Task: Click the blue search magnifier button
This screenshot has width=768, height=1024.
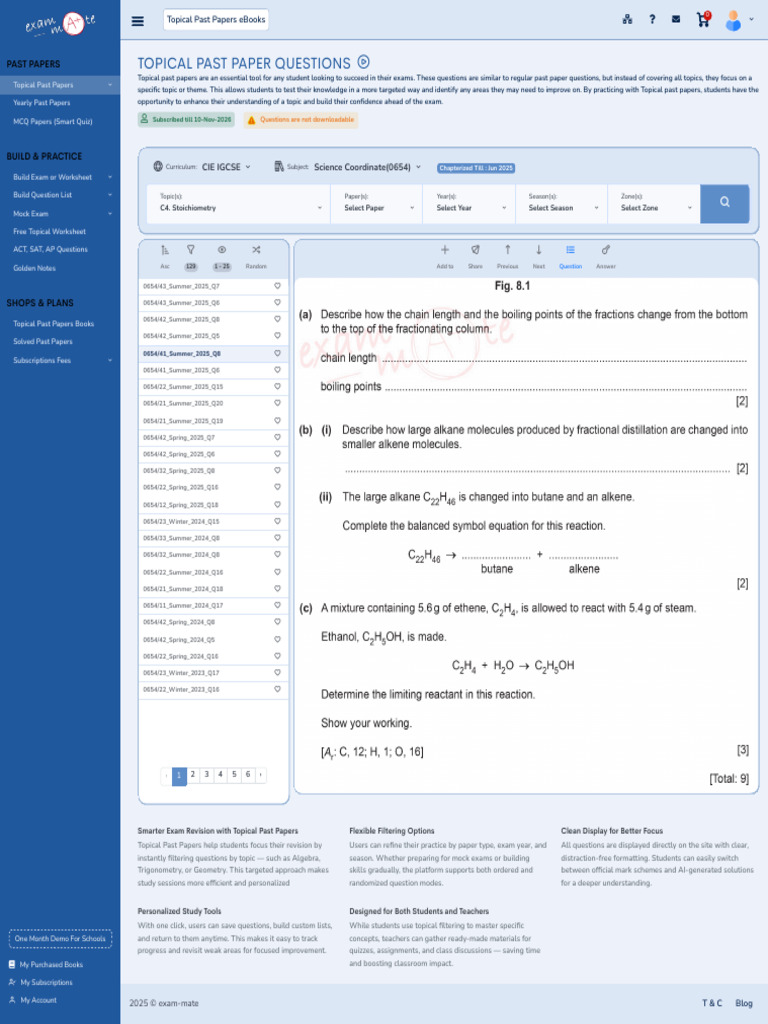Action: pos(724,203)
